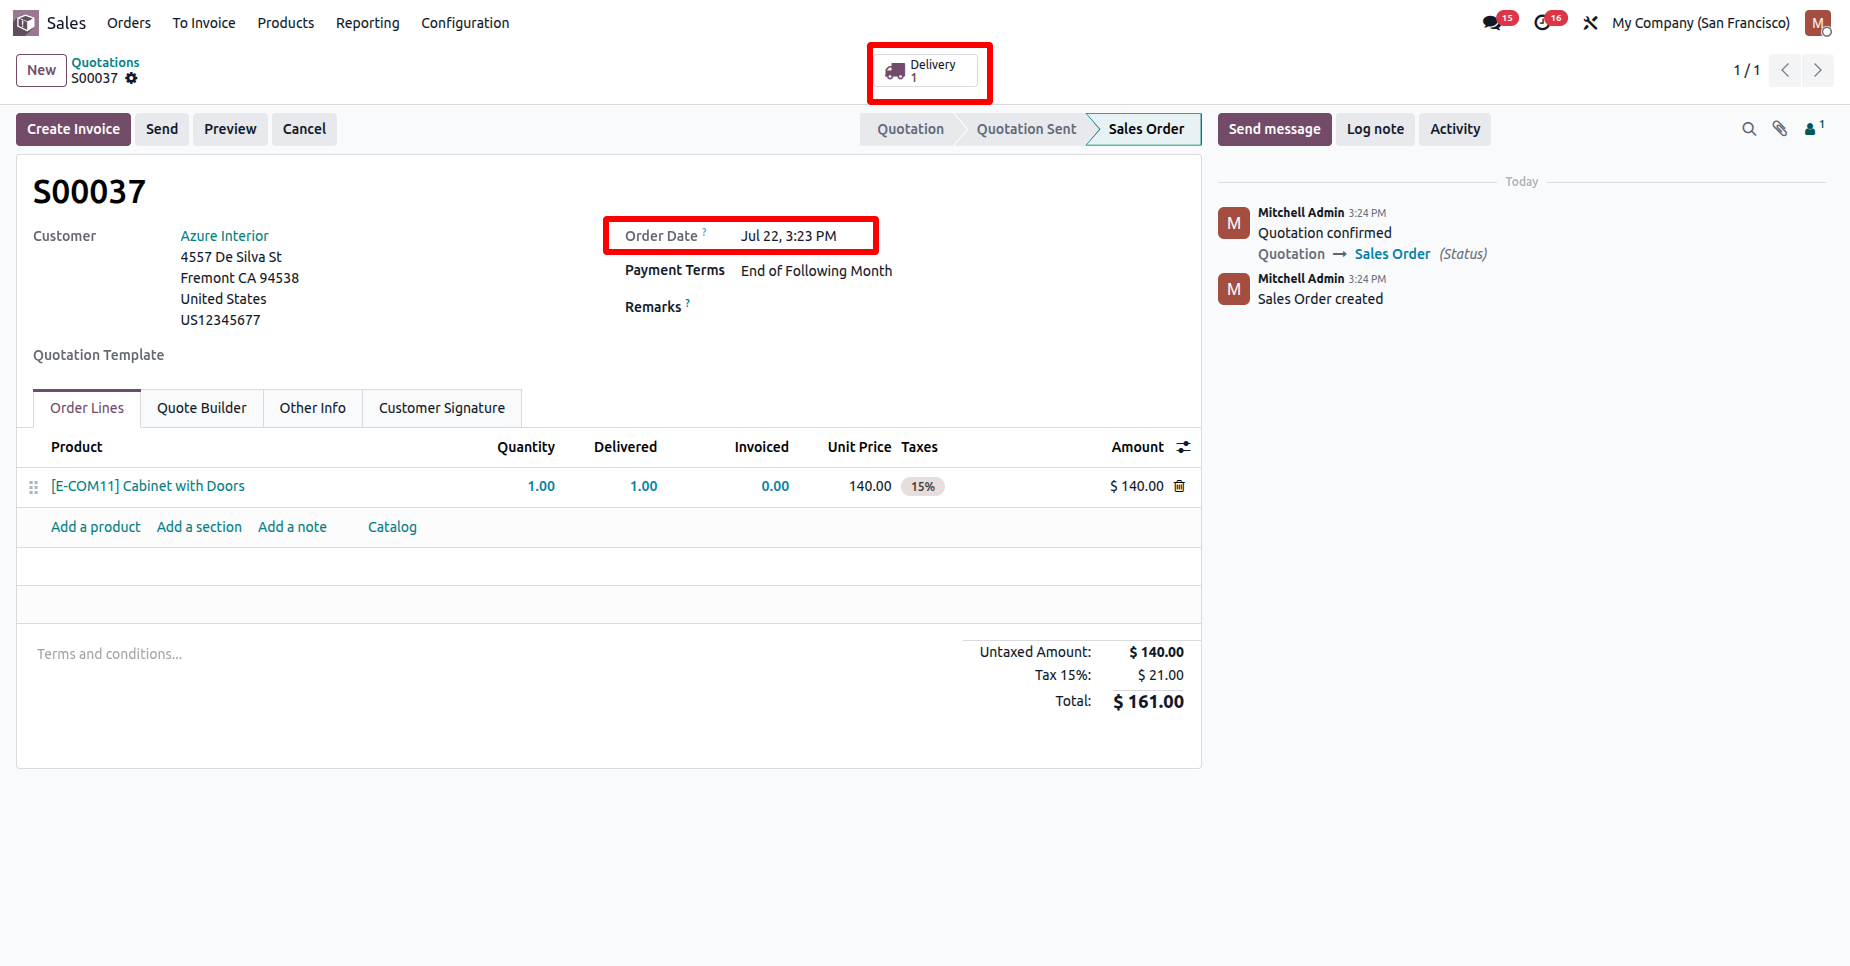Image resolution: width=1850 pixels, height=966 pixels.
Task: Click the Order Date field
Action: 788,236
